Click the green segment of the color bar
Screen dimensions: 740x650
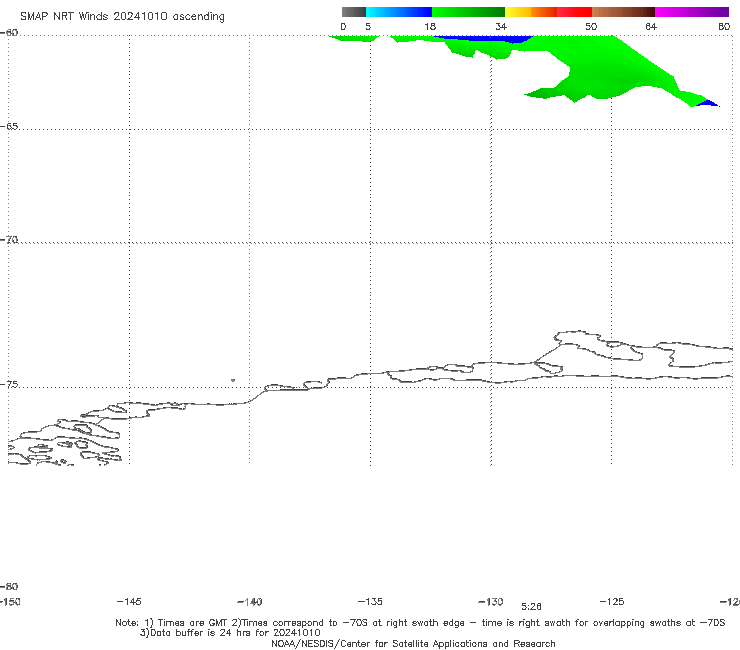[468, 12]
